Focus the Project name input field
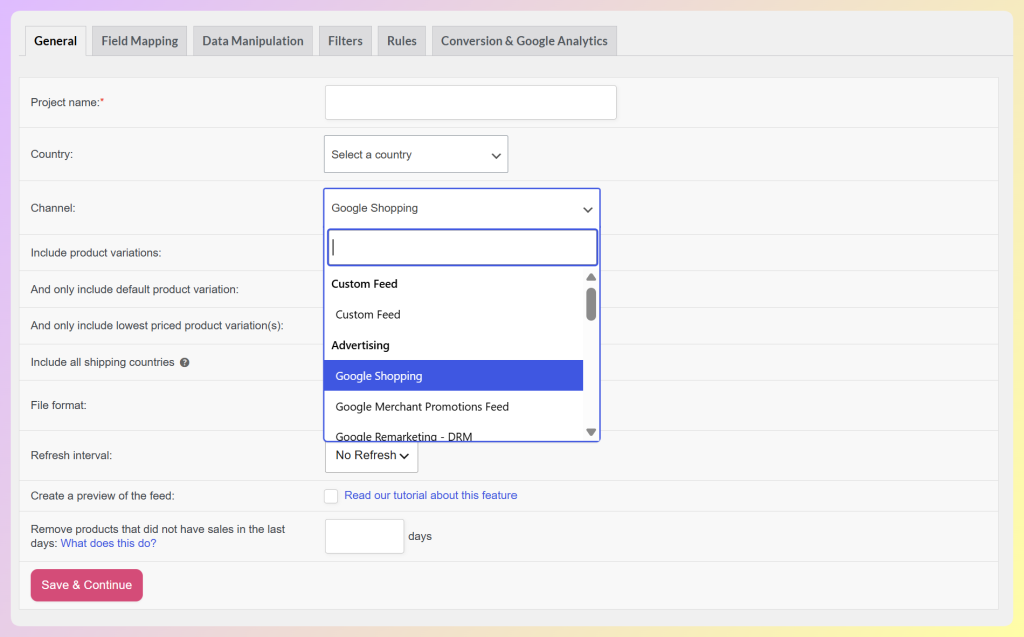Screen dimensions: 1024x637 471,102
